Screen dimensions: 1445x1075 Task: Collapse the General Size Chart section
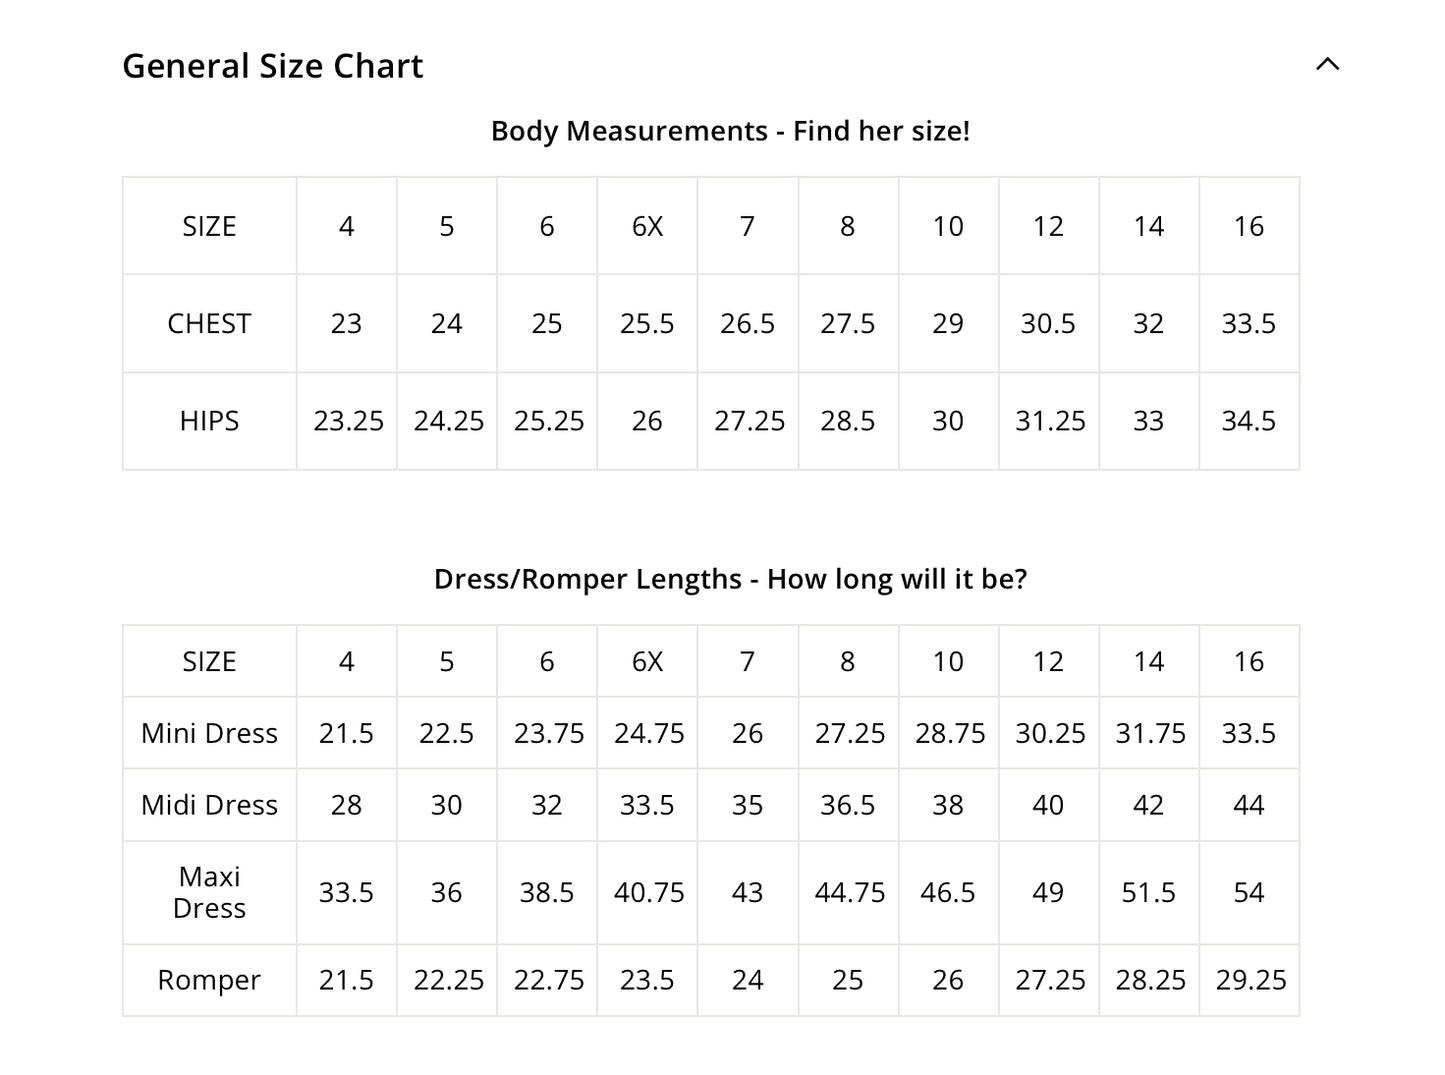point(1327,65)
